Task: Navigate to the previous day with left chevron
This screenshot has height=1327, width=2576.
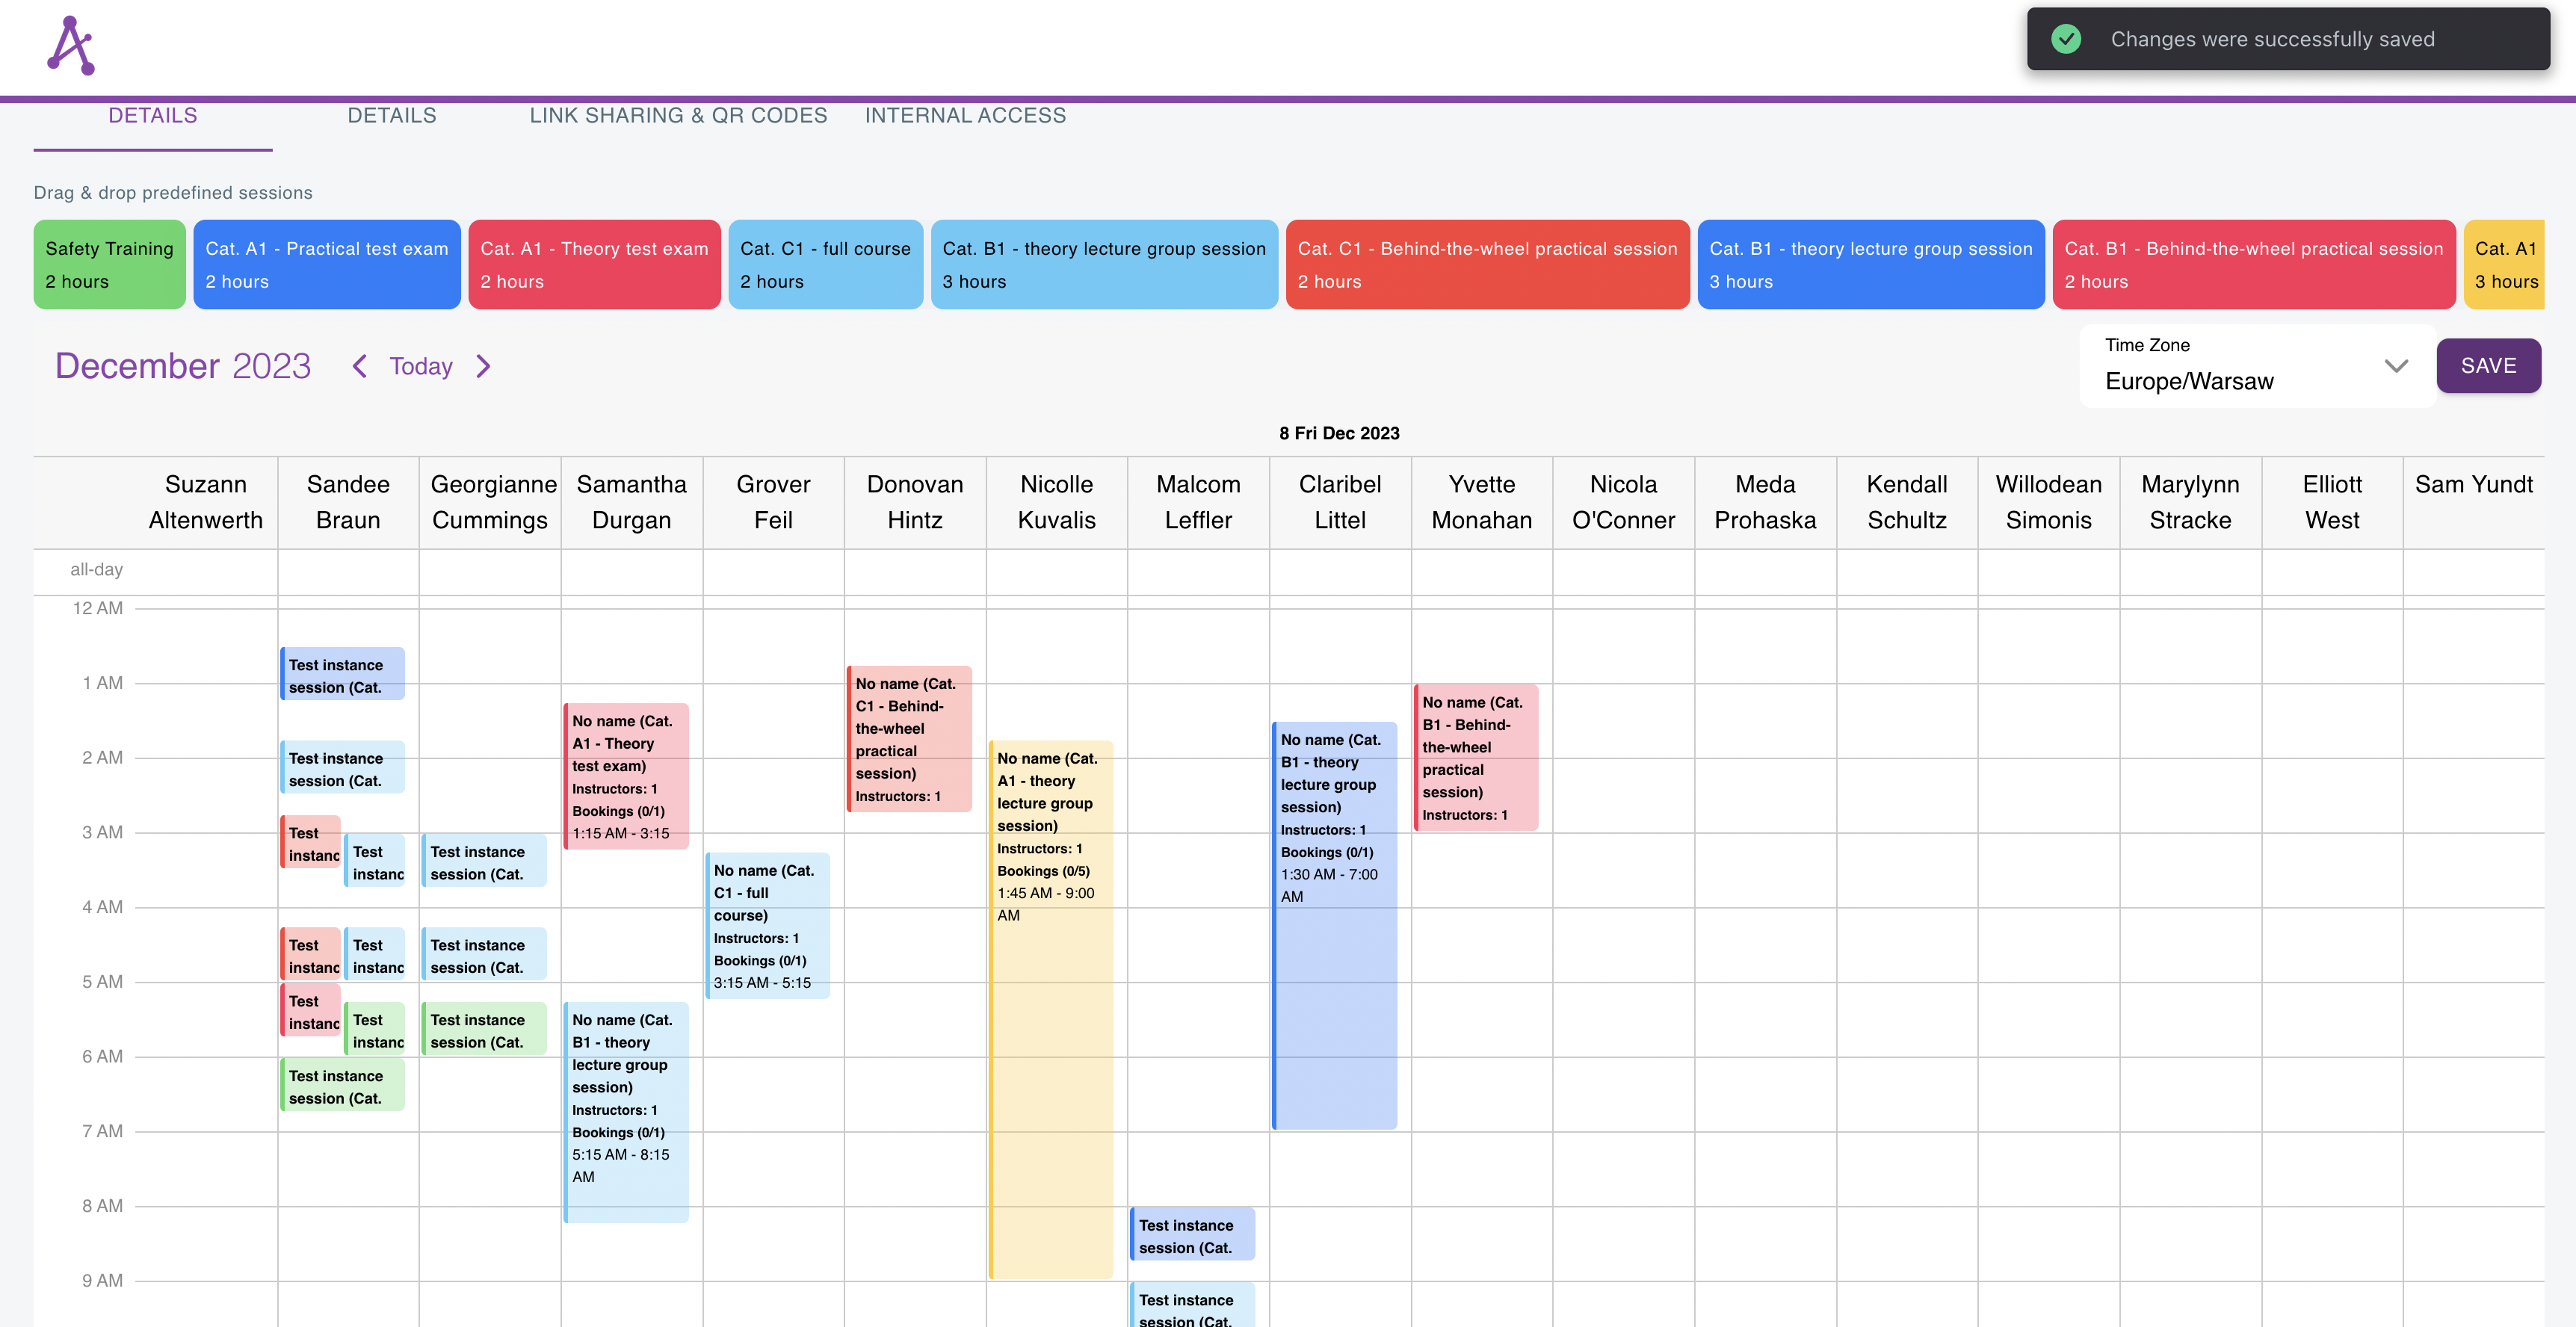Action: [359, 366]
